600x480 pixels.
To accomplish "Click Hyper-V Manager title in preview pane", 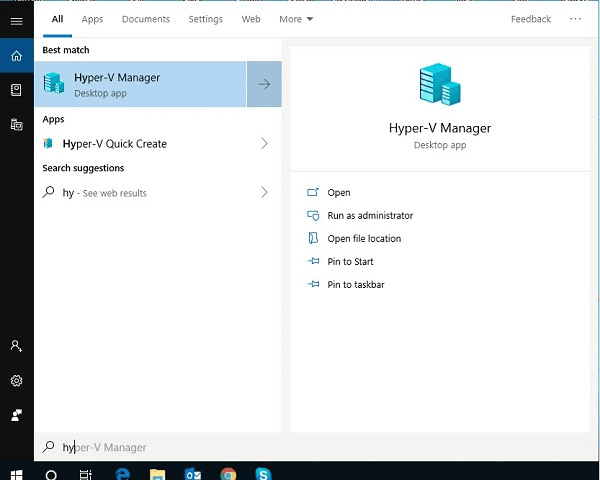I will 440,128.
